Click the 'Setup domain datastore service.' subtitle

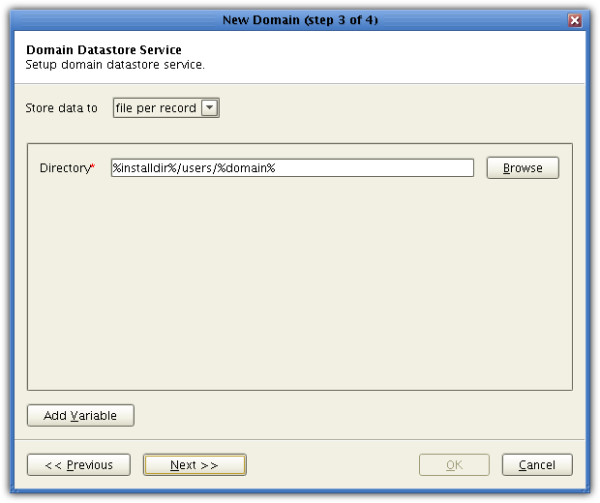tap(115, 65)
